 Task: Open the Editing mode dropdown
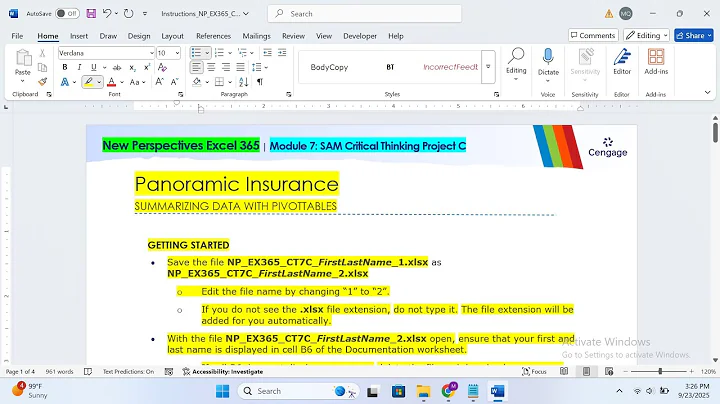point(646,35)
